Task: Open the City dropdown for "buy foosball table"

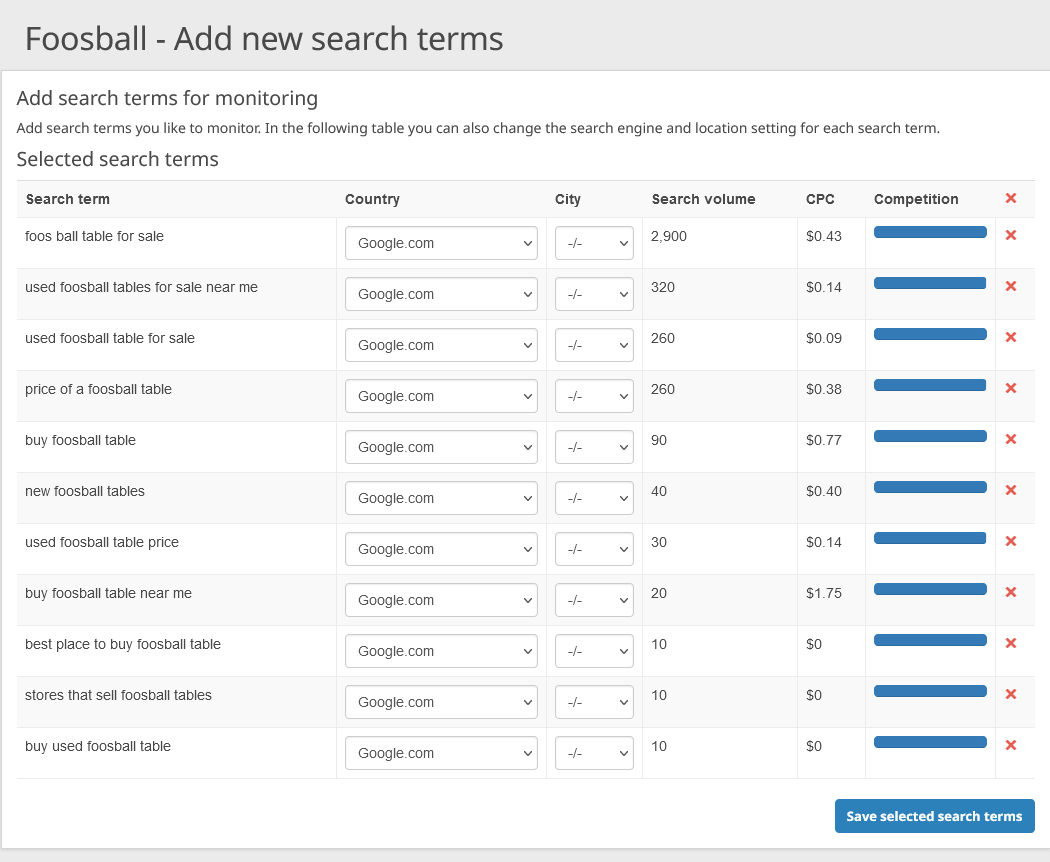Action: [x=594, y=447]
